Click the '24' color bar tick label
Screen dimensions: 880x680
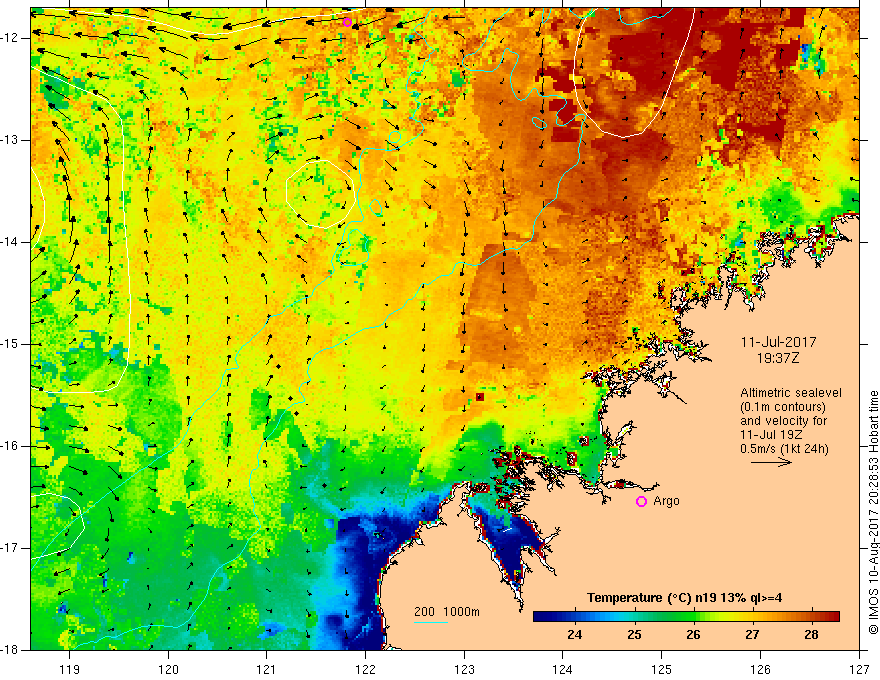coord(575,635)
